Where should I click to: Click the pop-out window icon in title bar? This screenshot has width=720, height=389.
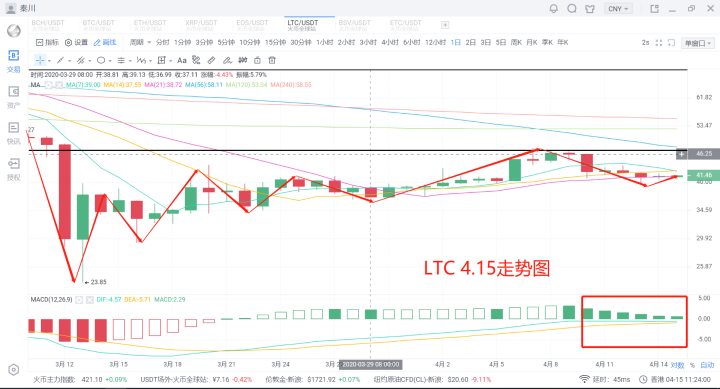tap(655, 8)
